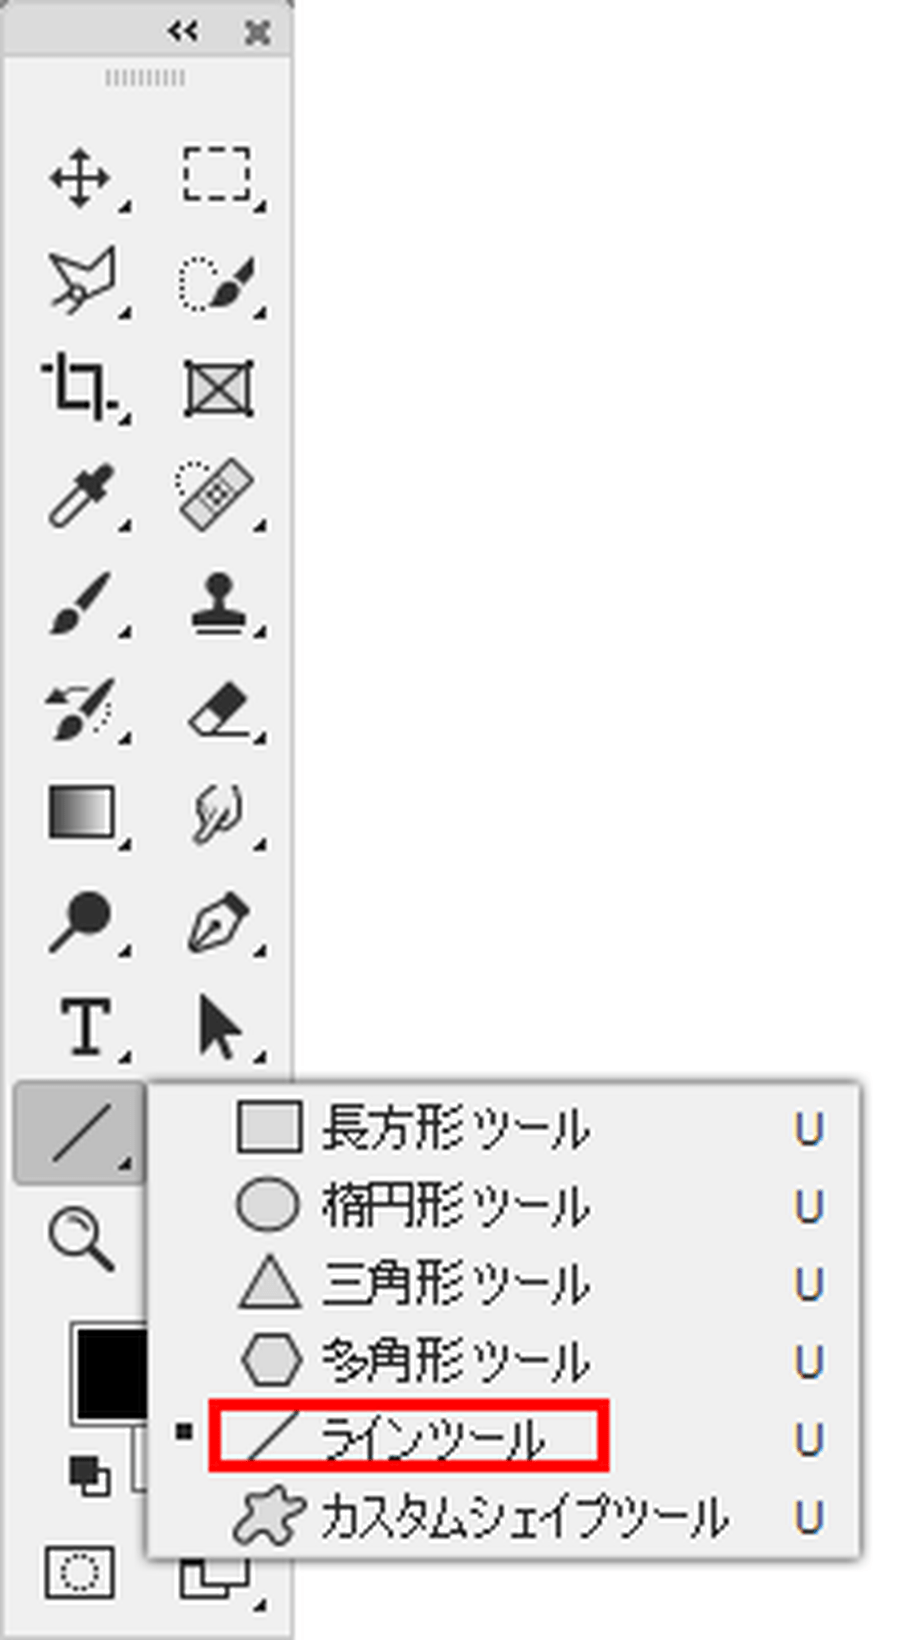The width and height of the screenshot is (900, 1640).
Task: Choose the Gradient tool
Action: tap(82, 812)
